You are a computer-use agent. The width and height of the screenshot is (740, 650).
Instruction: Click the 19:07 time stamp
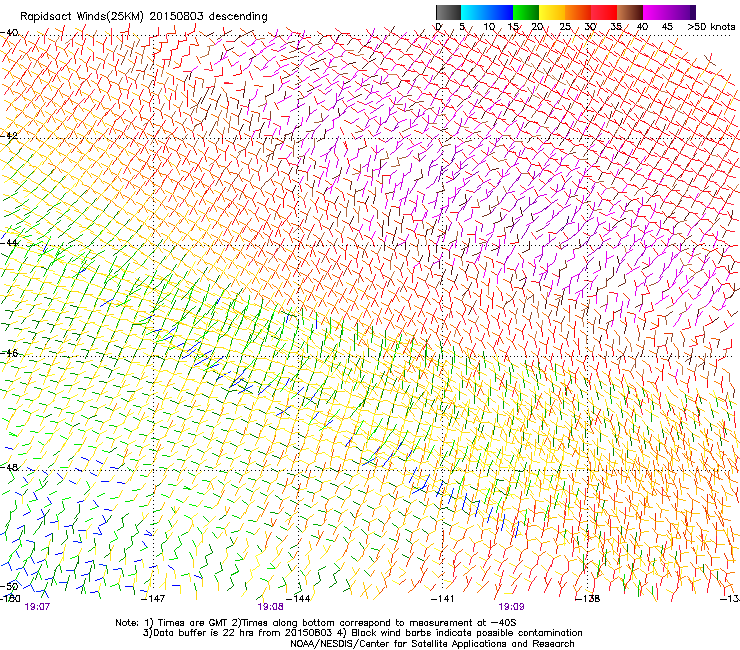pyautogui.click(x=37, y=607)
